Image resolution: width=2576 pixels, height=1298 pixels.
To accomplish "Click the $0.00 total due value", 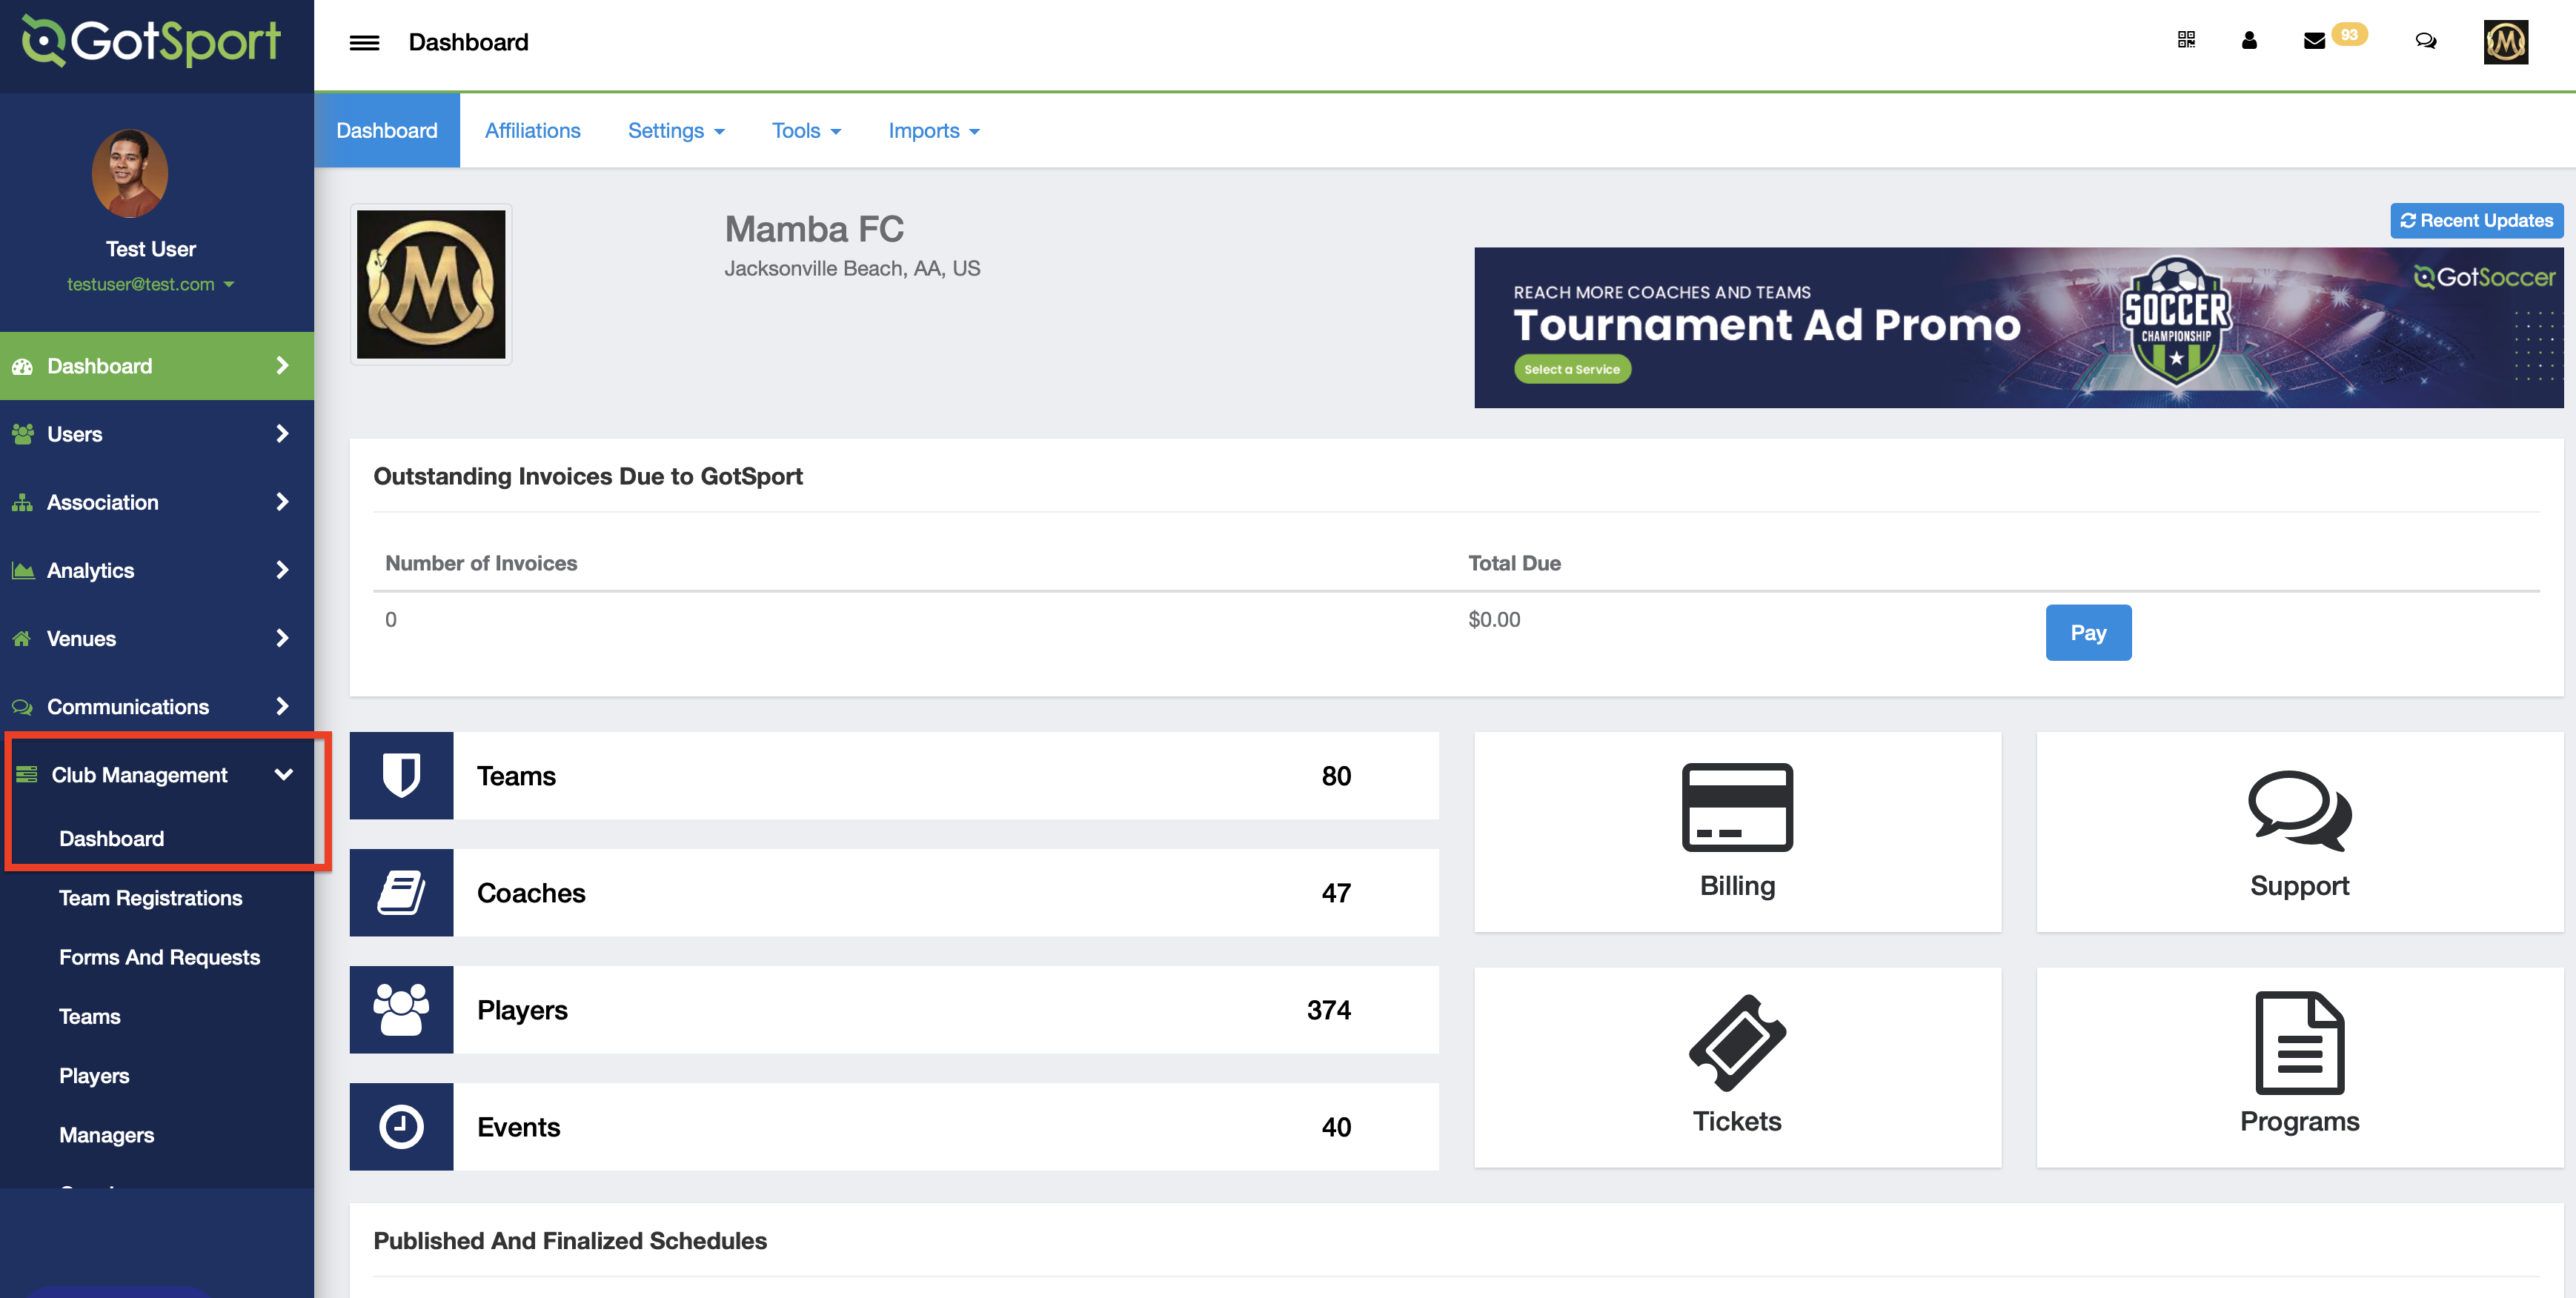I will [x=1494, y=619].
